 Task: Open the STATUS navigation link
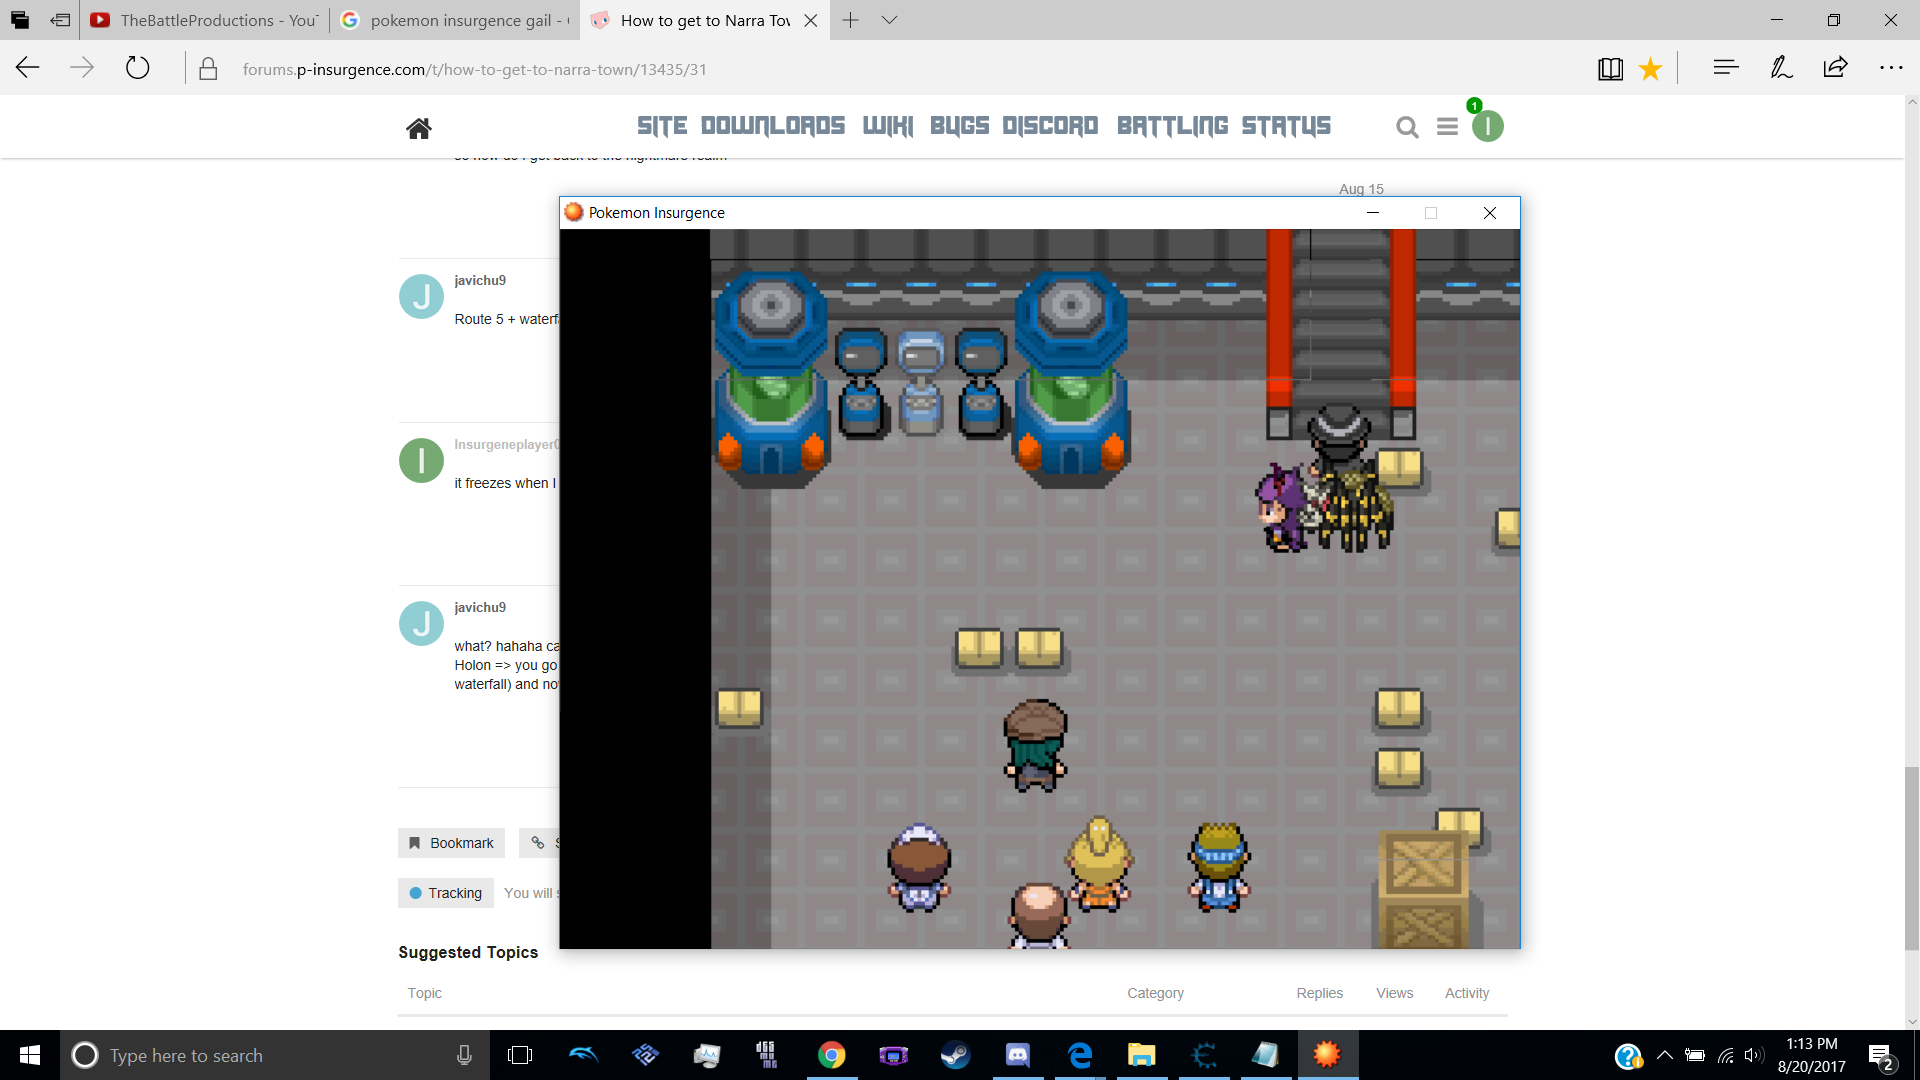click(1286, 126)
